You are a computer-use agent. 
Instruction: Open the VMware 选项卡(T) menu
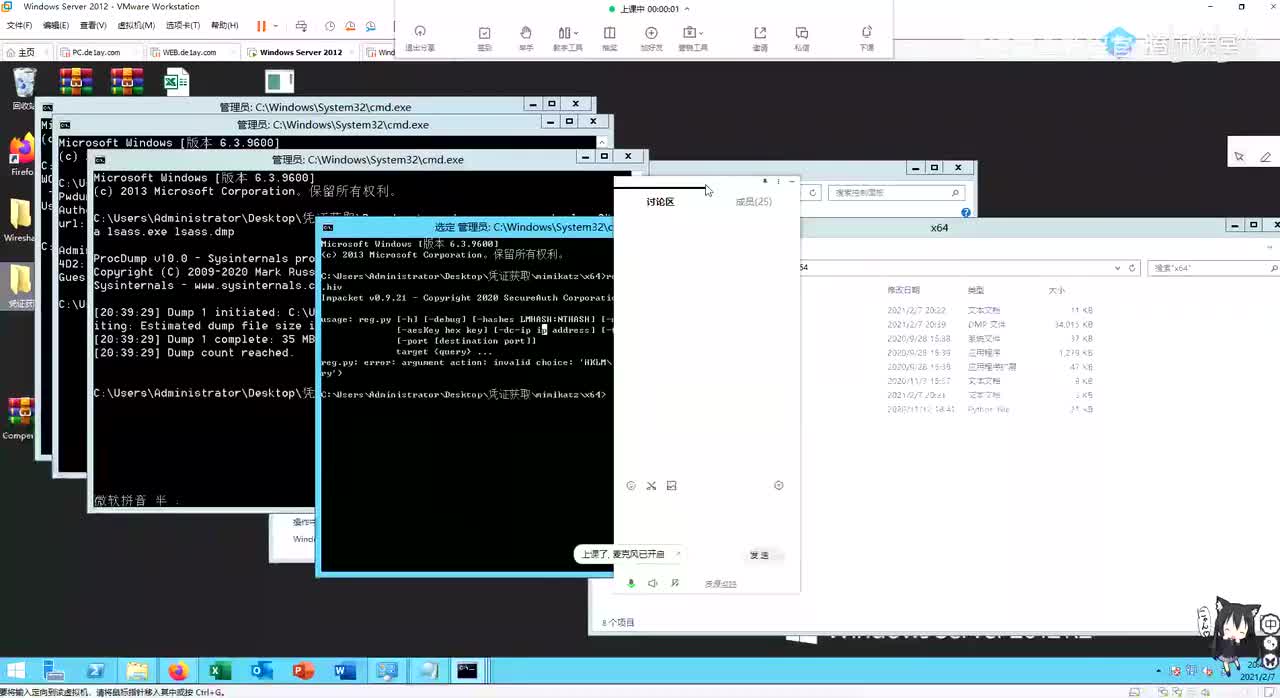tap(182, 25)
